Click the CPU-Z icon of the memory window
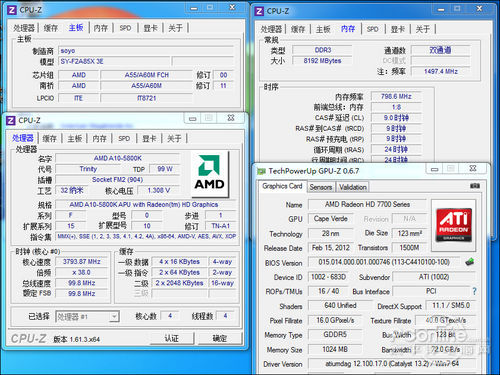Screen dimensions: 500x375 (259, 11)
